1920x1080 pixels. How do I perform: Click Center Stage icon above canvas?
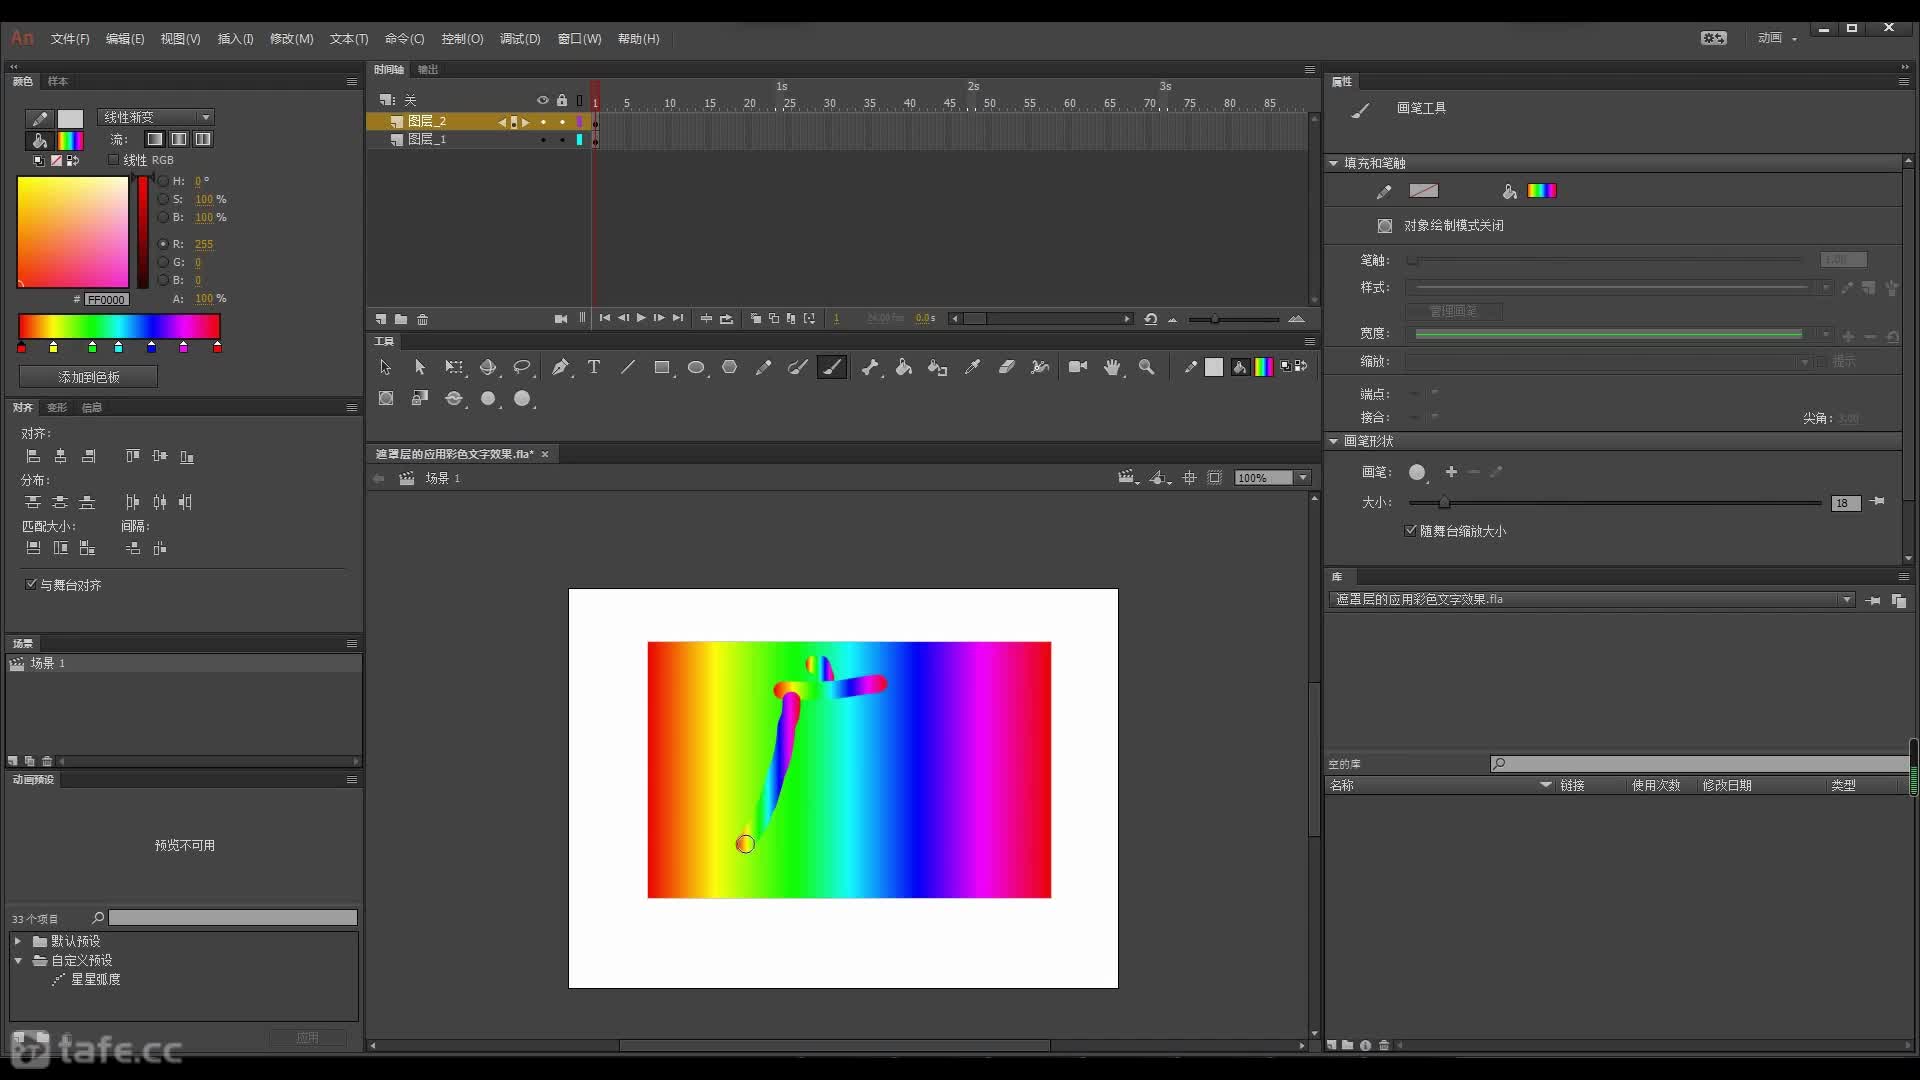(x=1190, y=478)
